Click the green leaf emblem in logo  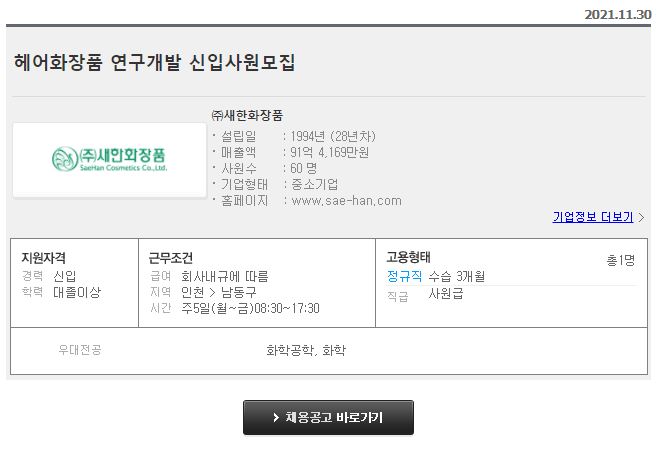[x=65, y=159]
